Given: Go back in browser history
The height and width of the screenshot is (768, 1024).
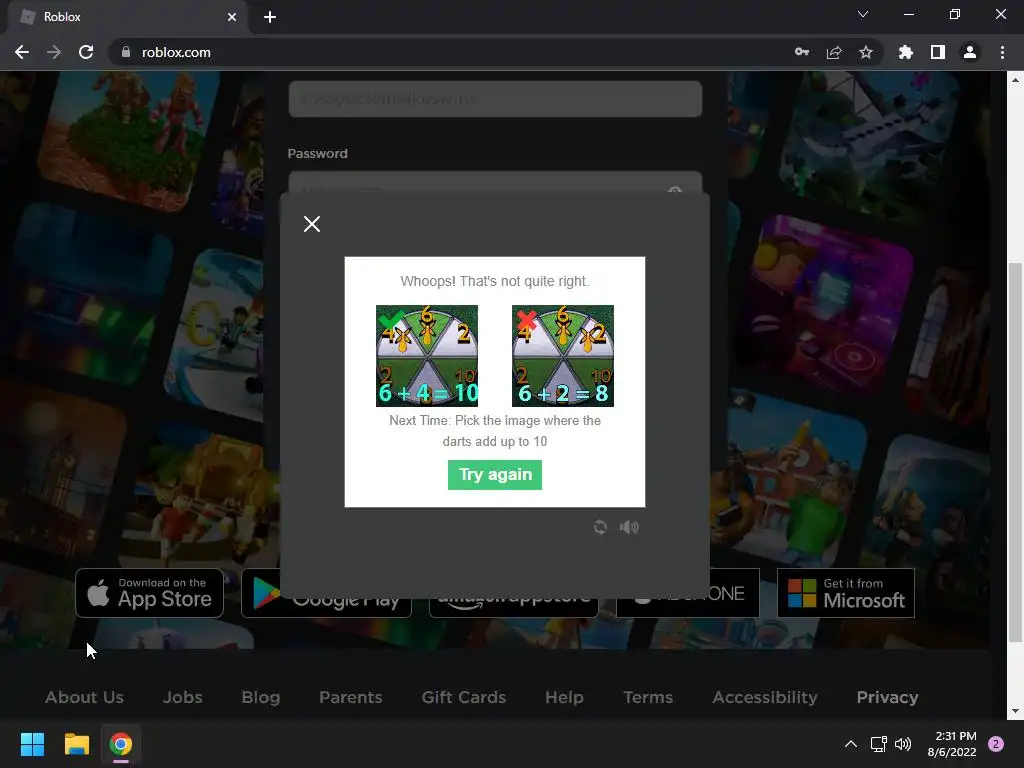Looking at the screenshot, I should (x=22, y=52).
